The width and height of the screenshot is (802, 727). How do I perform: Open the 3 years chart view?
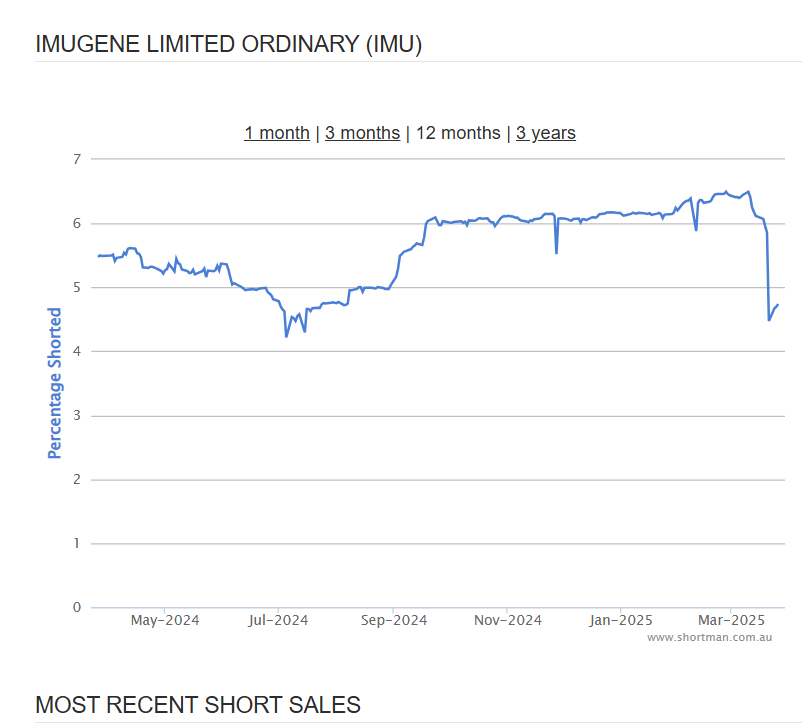[546, 133]
